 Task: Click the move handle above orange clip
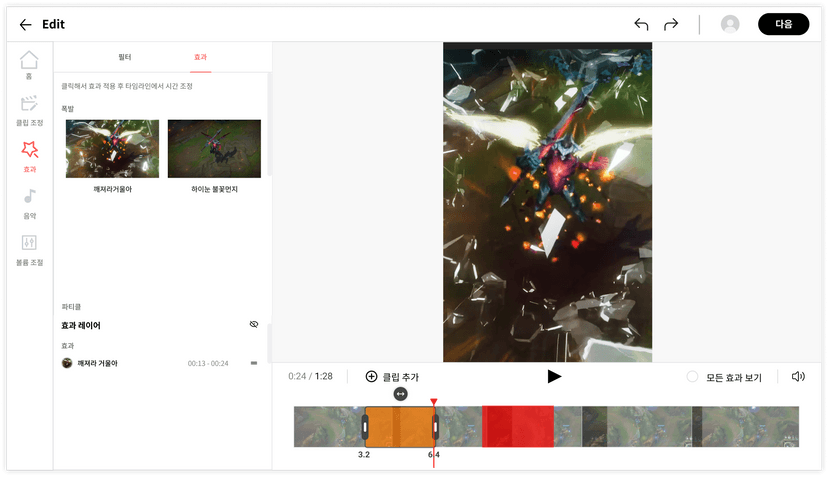(400, 394)
